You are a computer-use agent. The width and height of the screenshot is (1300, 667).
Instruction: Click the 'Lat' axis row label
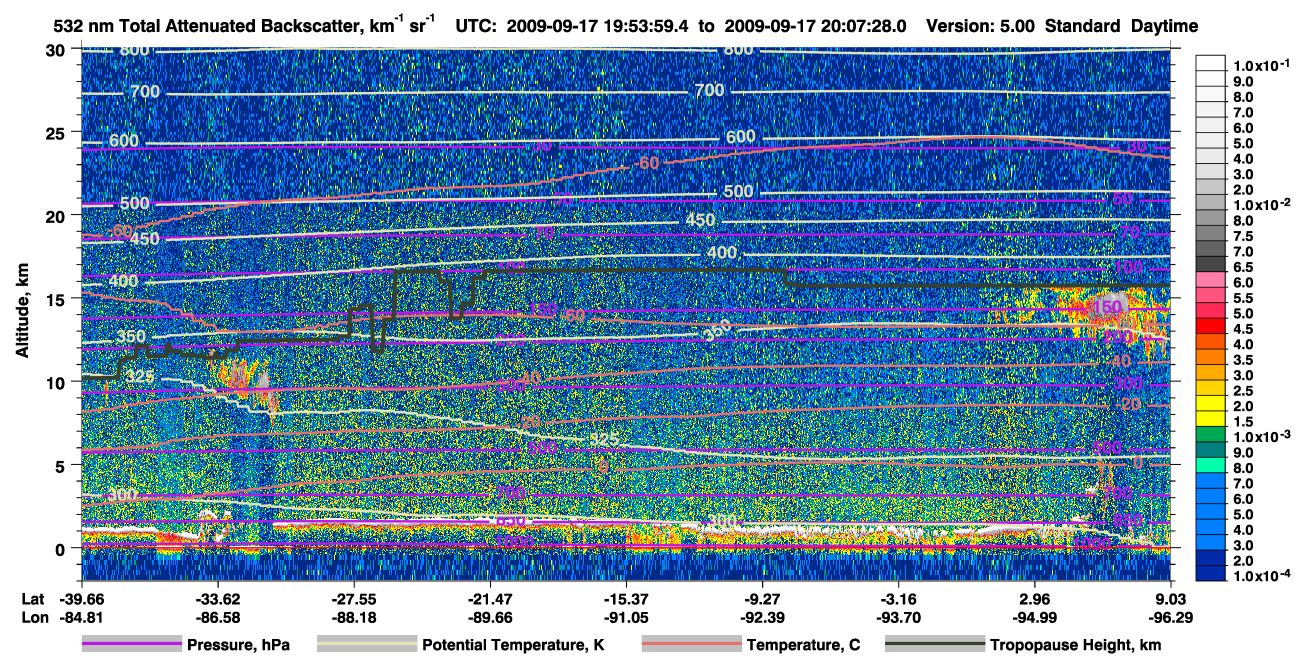click(31, 599)
